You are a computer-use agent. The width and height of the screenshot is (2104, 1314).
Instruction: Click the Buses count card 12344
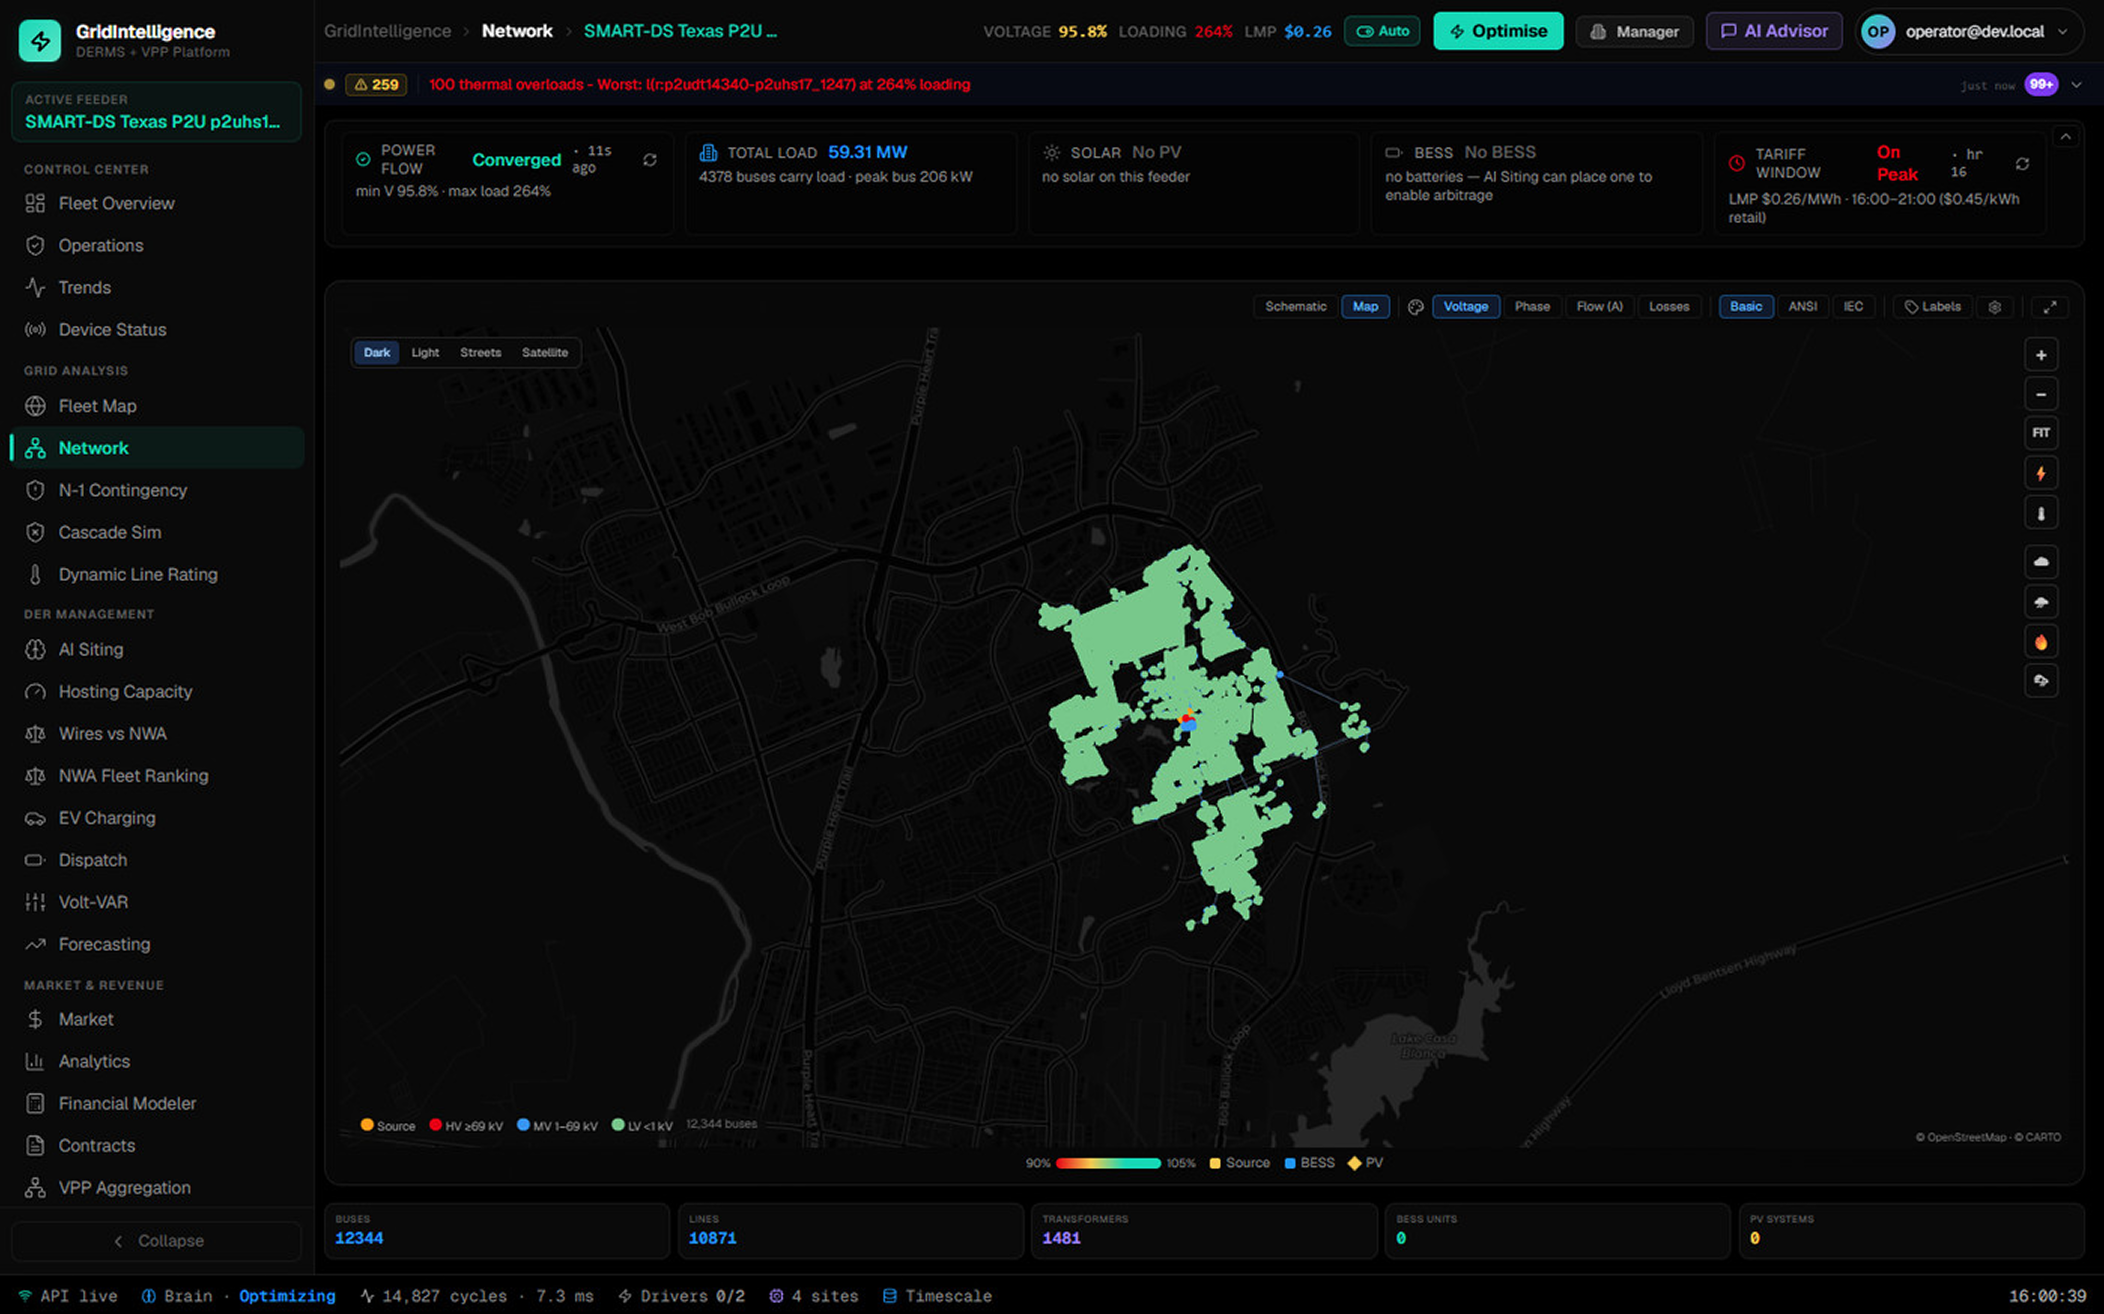click(x=497, y=1231)
